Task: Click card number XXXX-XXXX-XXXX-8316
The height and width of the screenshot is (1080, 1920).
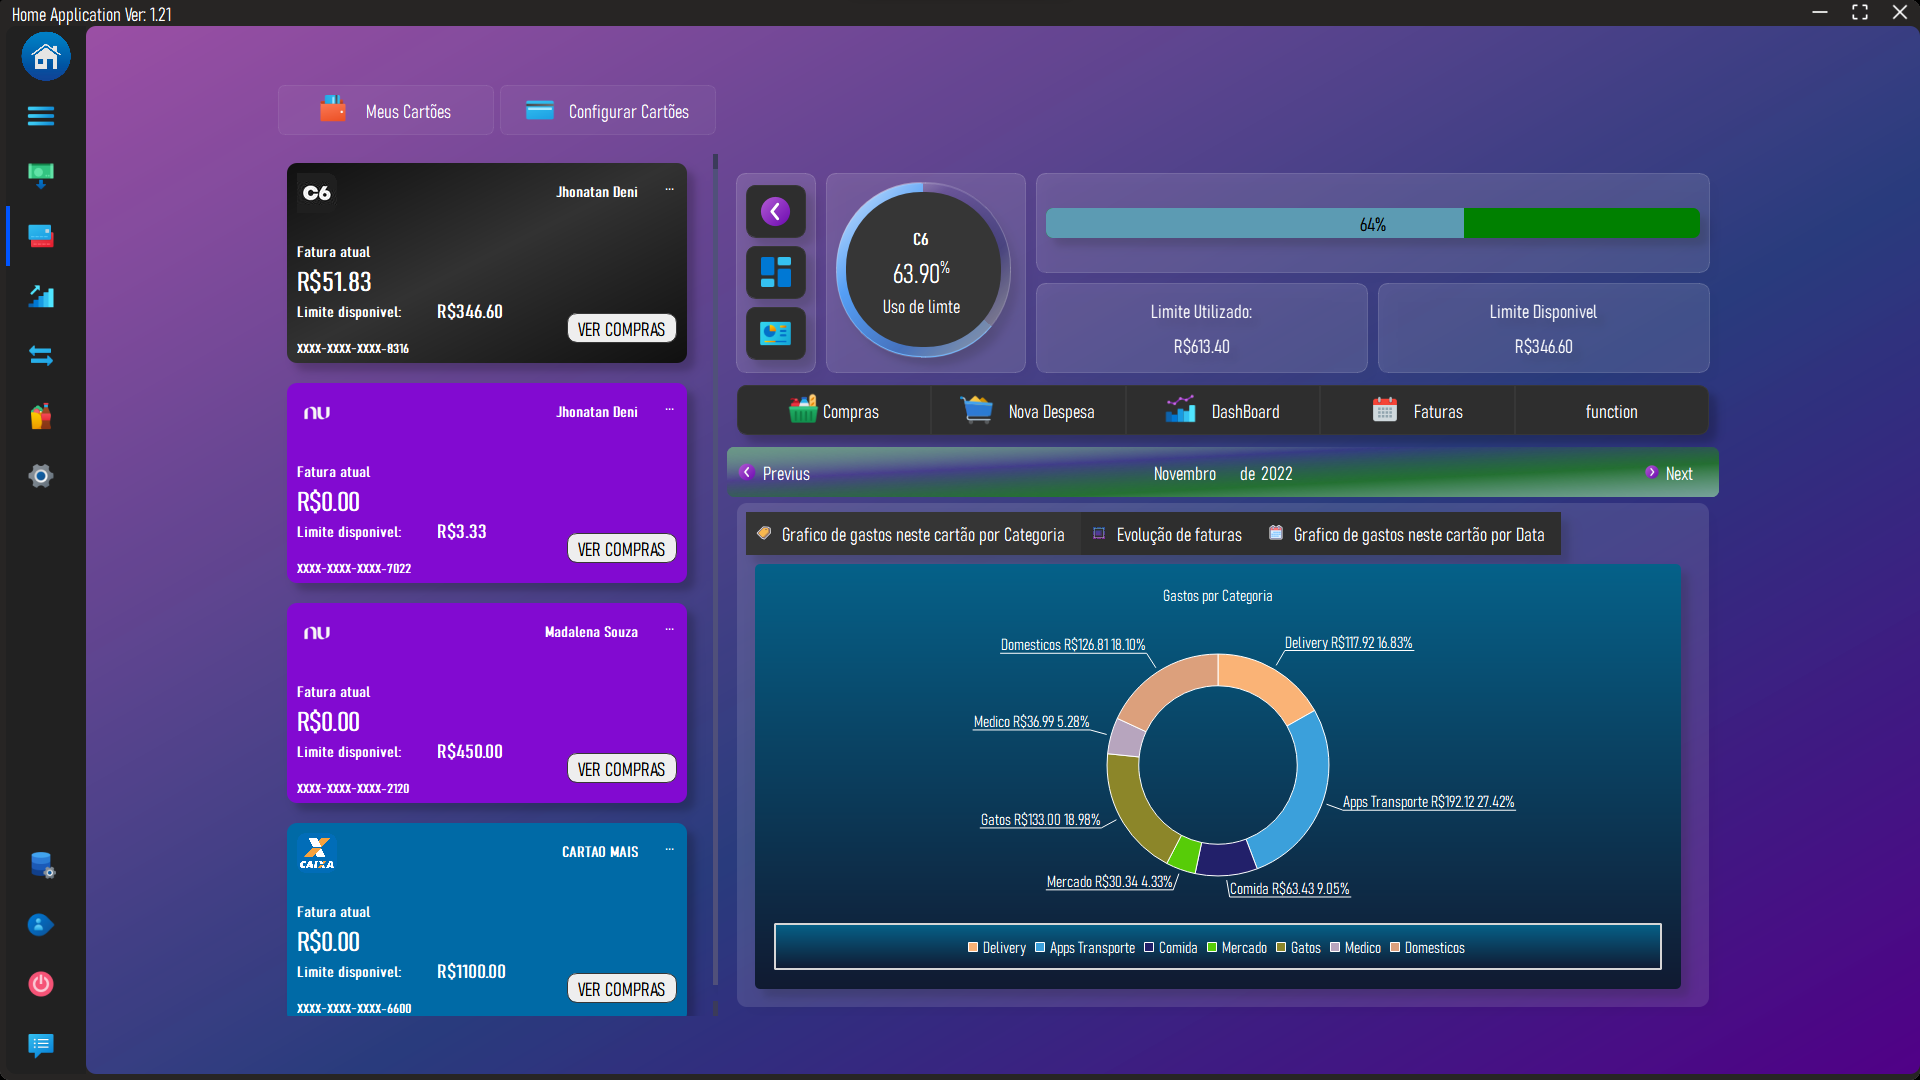Action: [353, 349]
